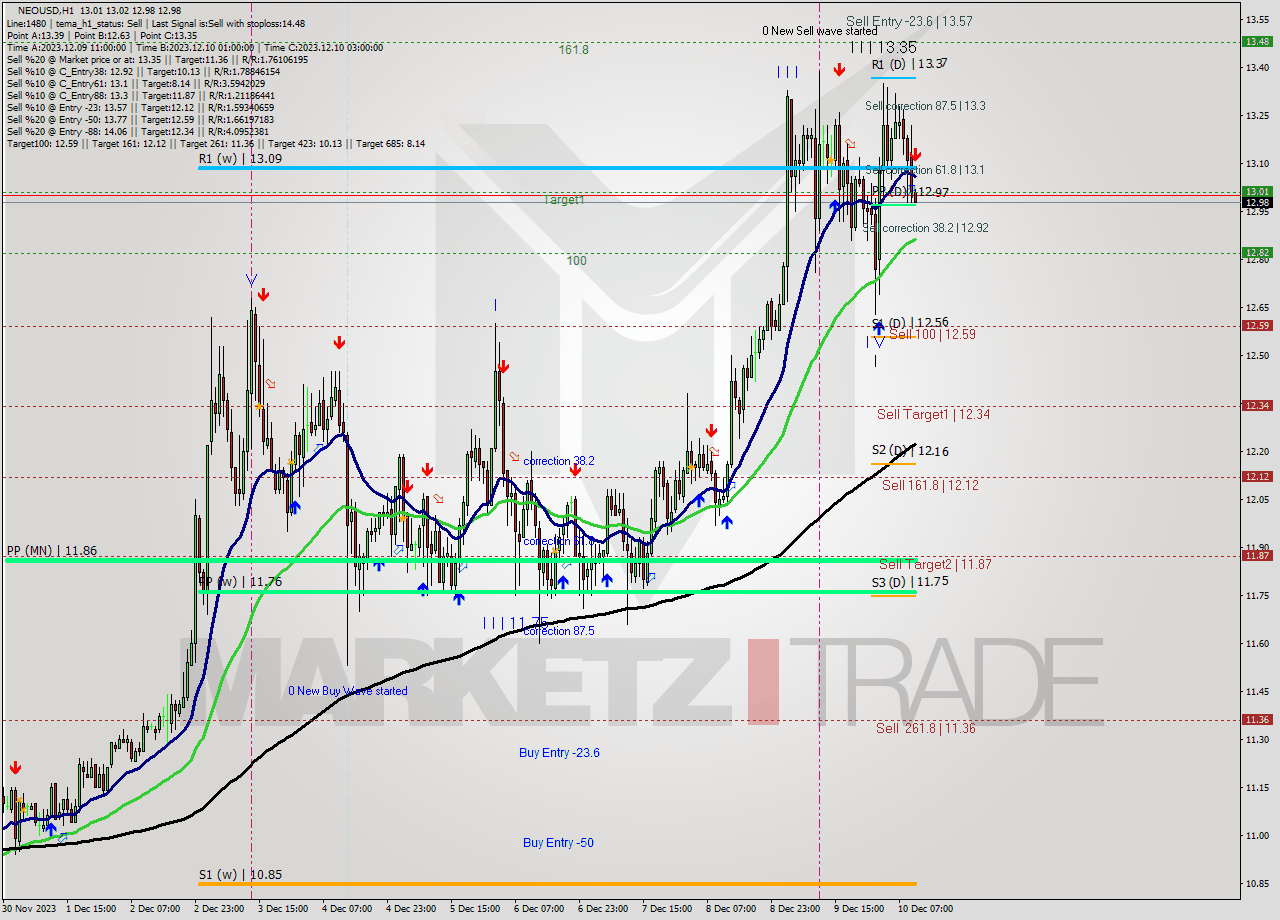Image resolution: width=1280 pixels, height=920 pixels.
Task: Click the green 13.48 price tag on axis
Action: tap(1257, 41)
